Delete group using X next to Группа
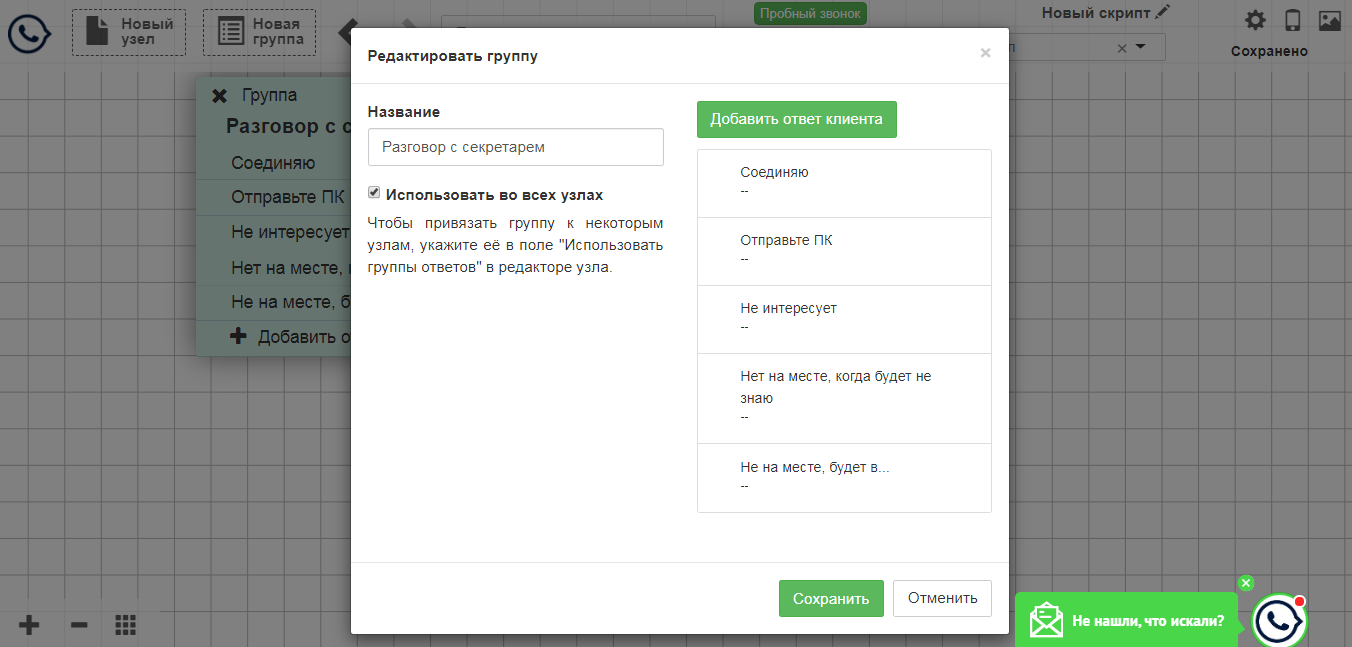Screen dimensions: 1352x647 (x=220, y=96)
